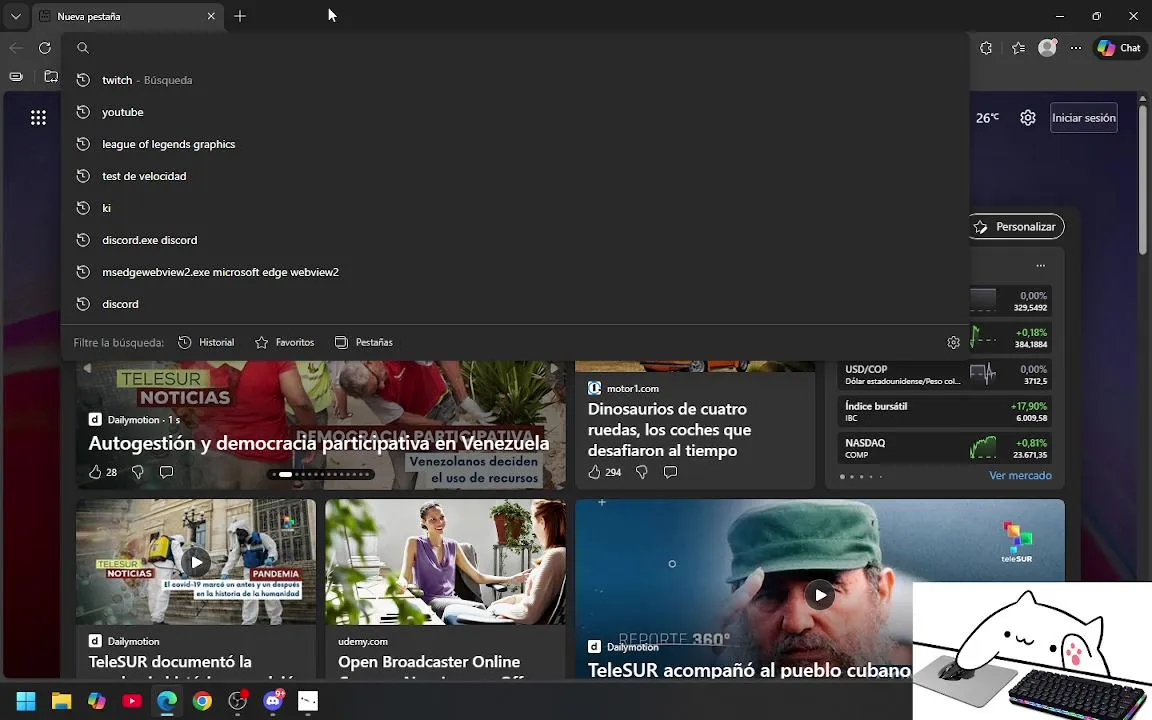Open comments on the Autogestión article

(167, 472)
